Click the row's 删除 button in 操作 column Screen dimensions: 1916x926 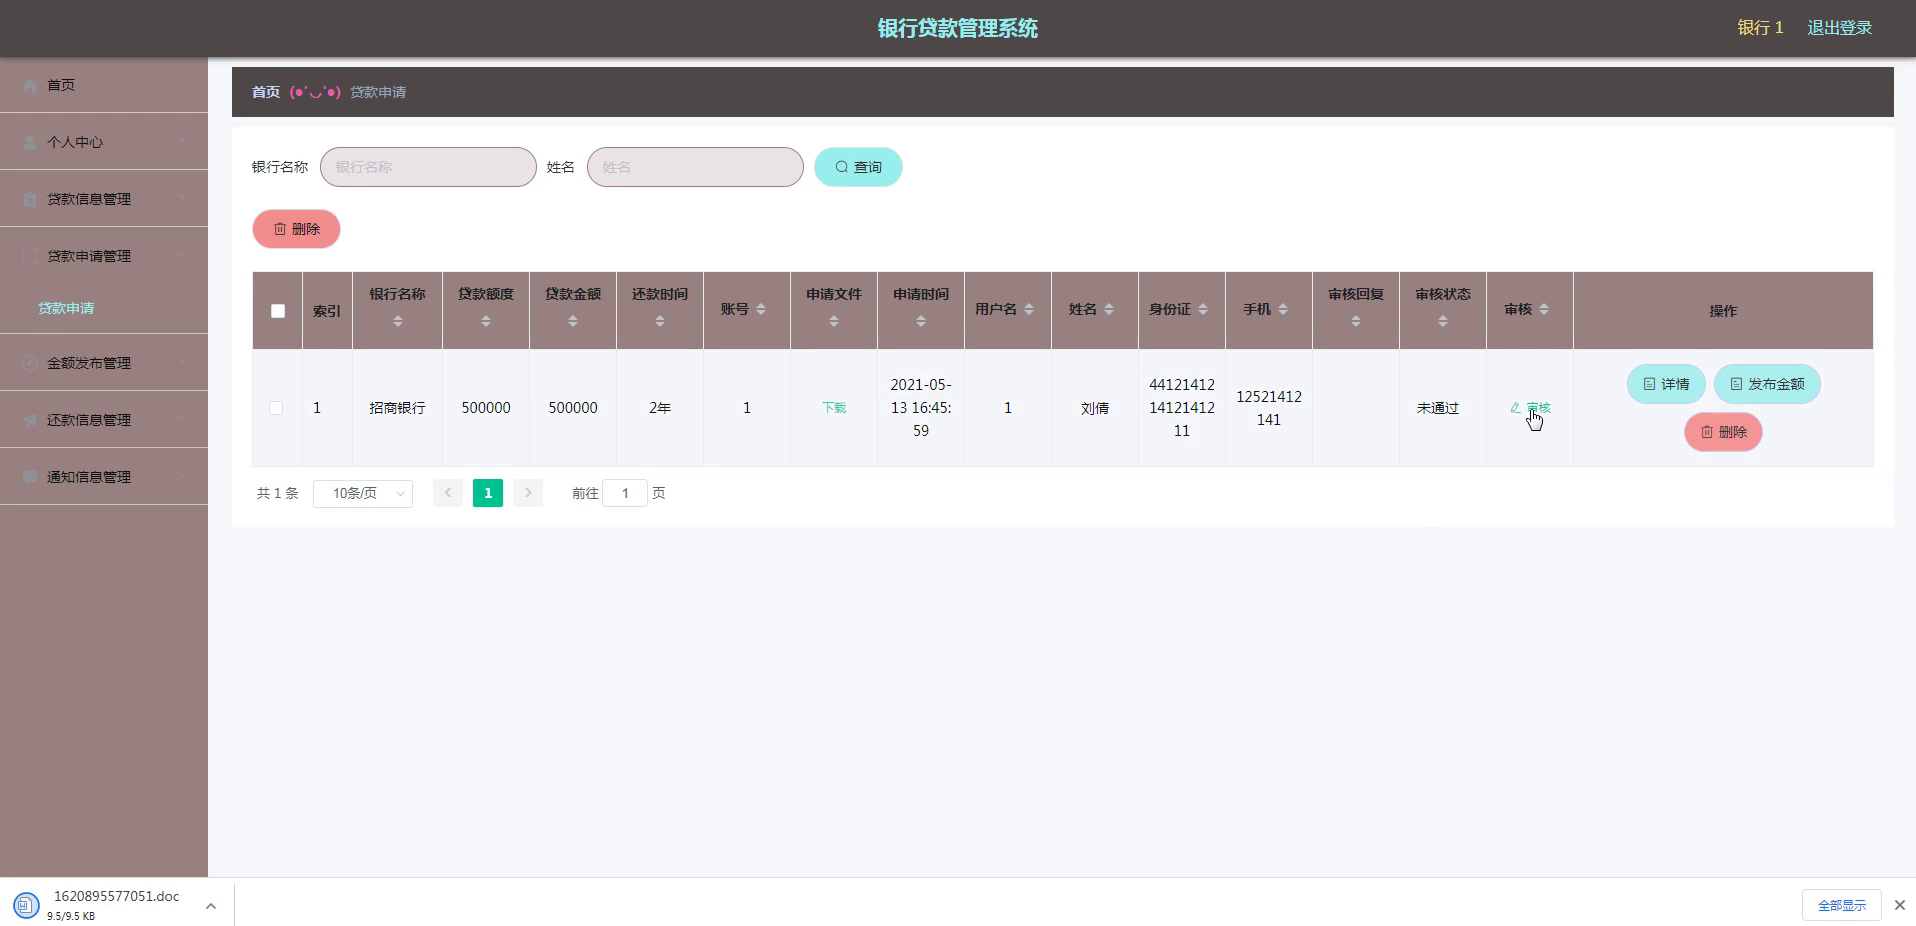[x=1723, y=432]
